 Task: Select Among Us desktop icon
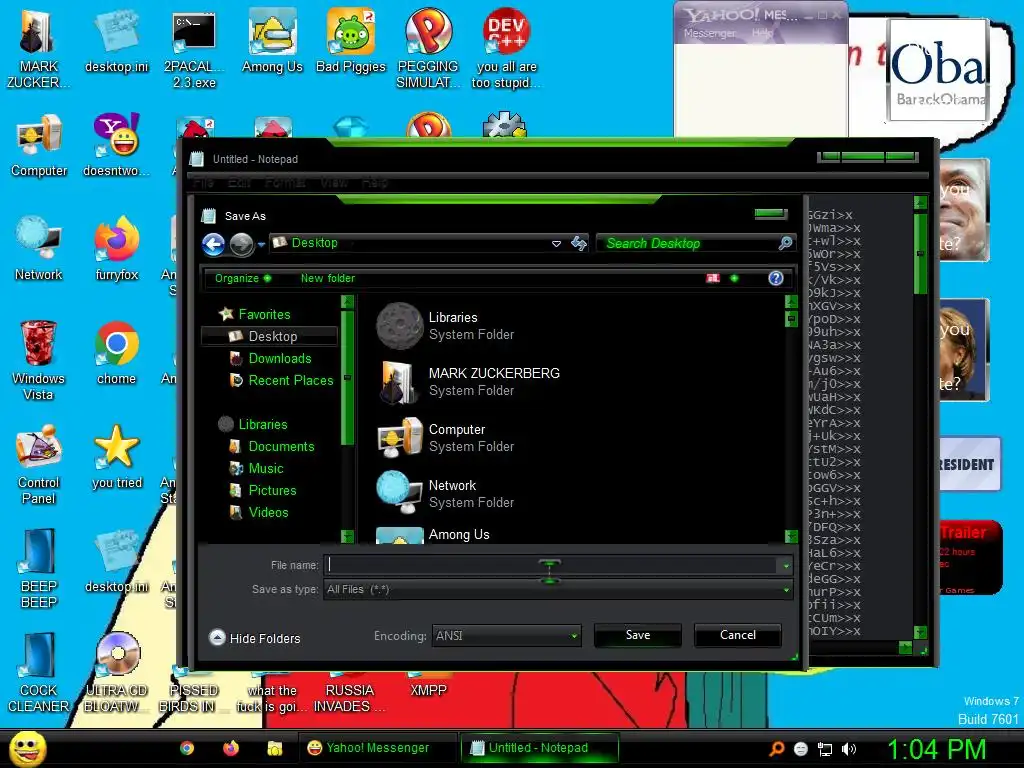272,42
